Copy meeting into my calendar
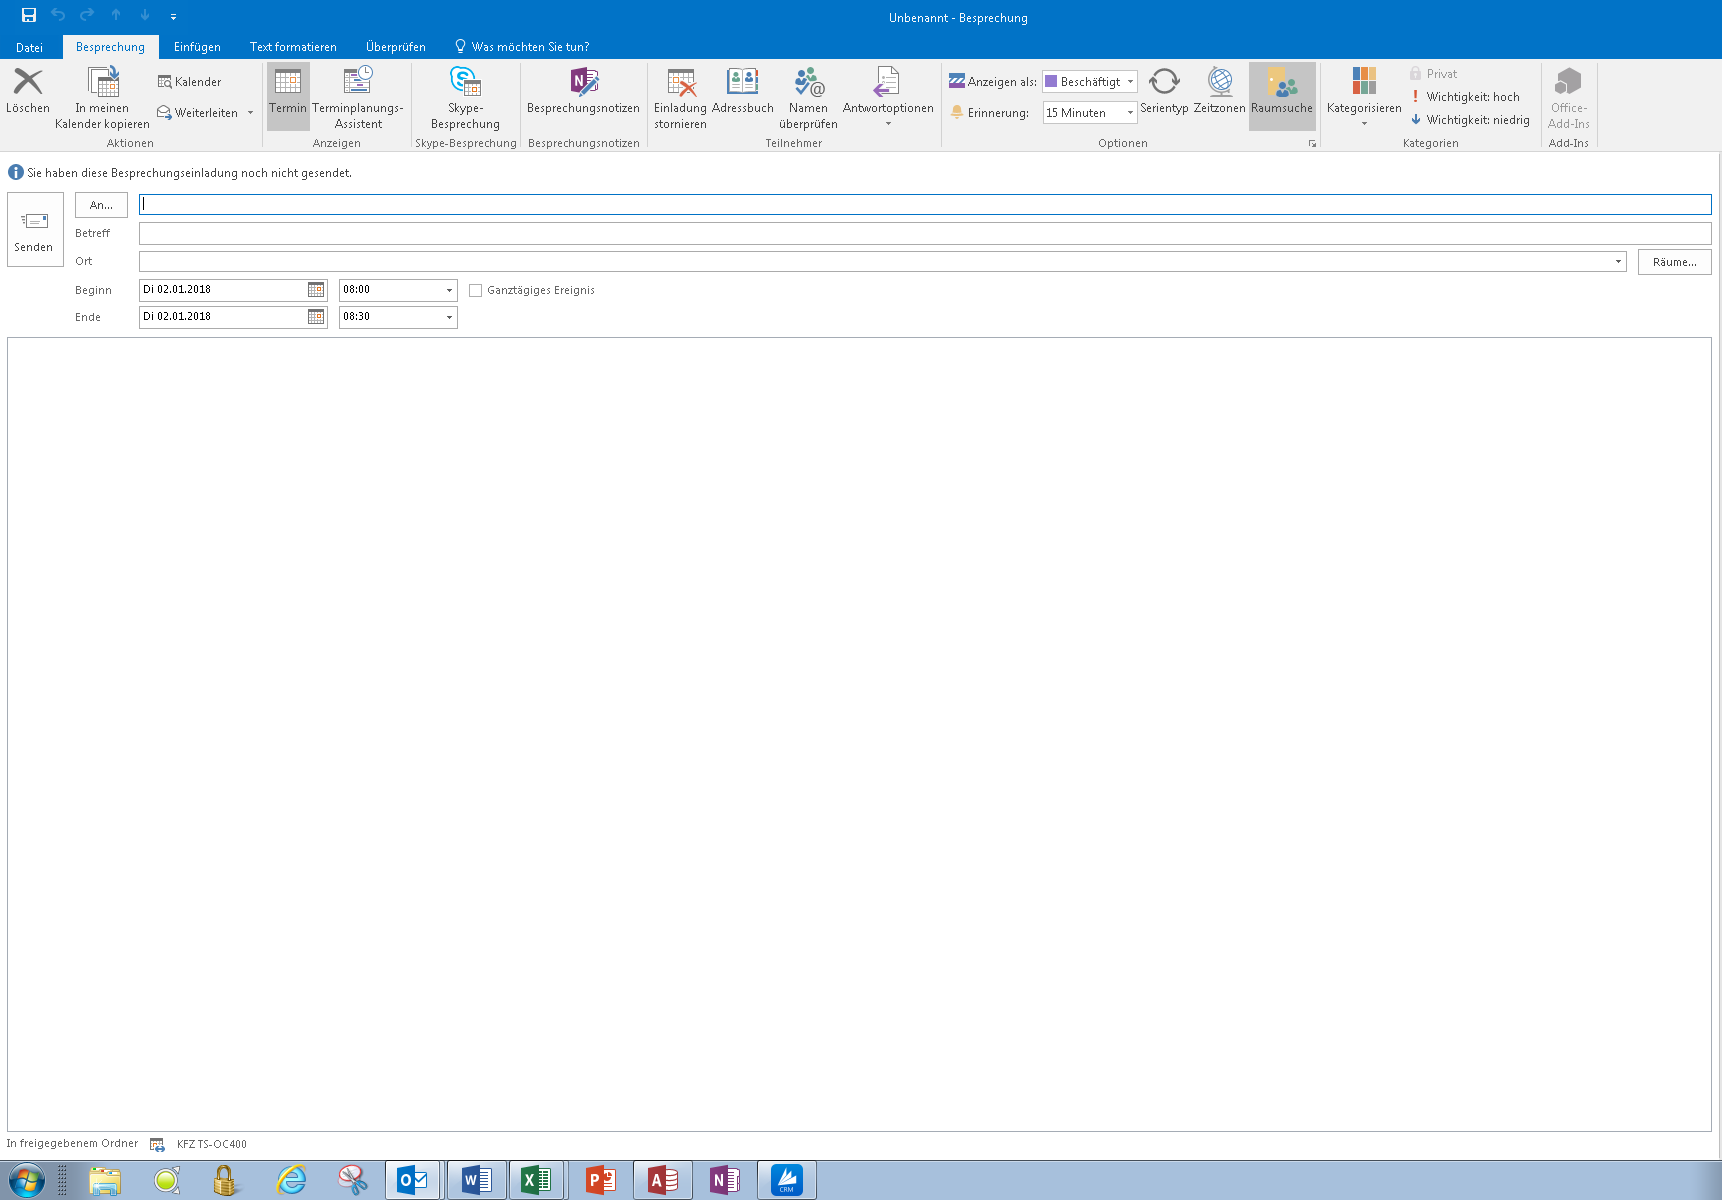This screenshot has height=1200, width=1722. point(102,97)
